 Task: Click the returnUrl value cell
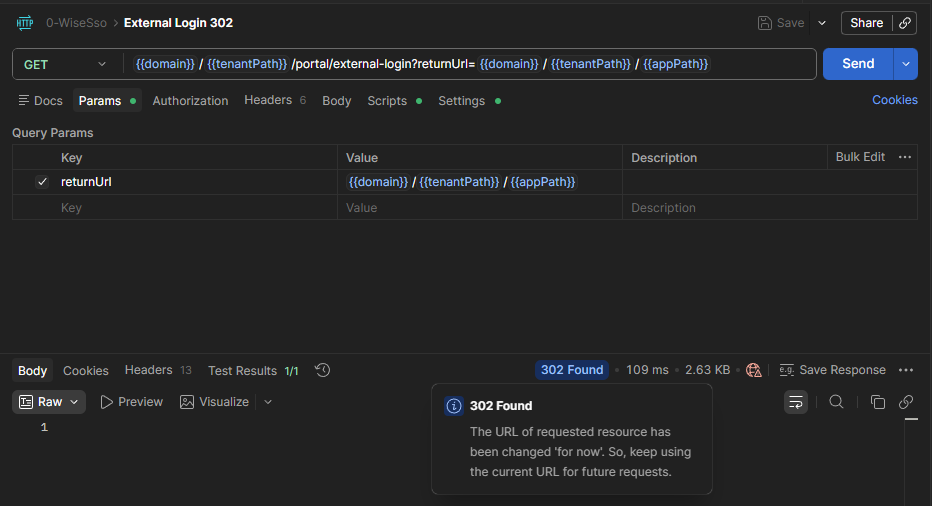480,182
